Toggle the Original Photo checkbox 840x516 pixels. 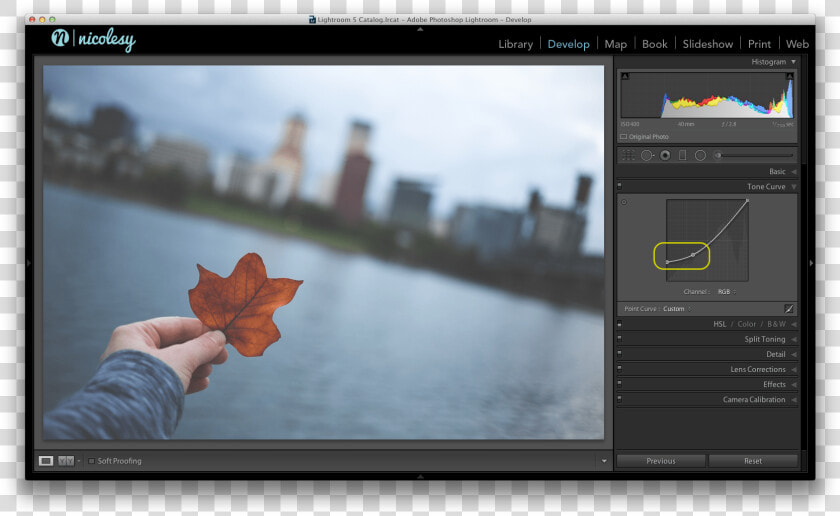coord(624,137)
